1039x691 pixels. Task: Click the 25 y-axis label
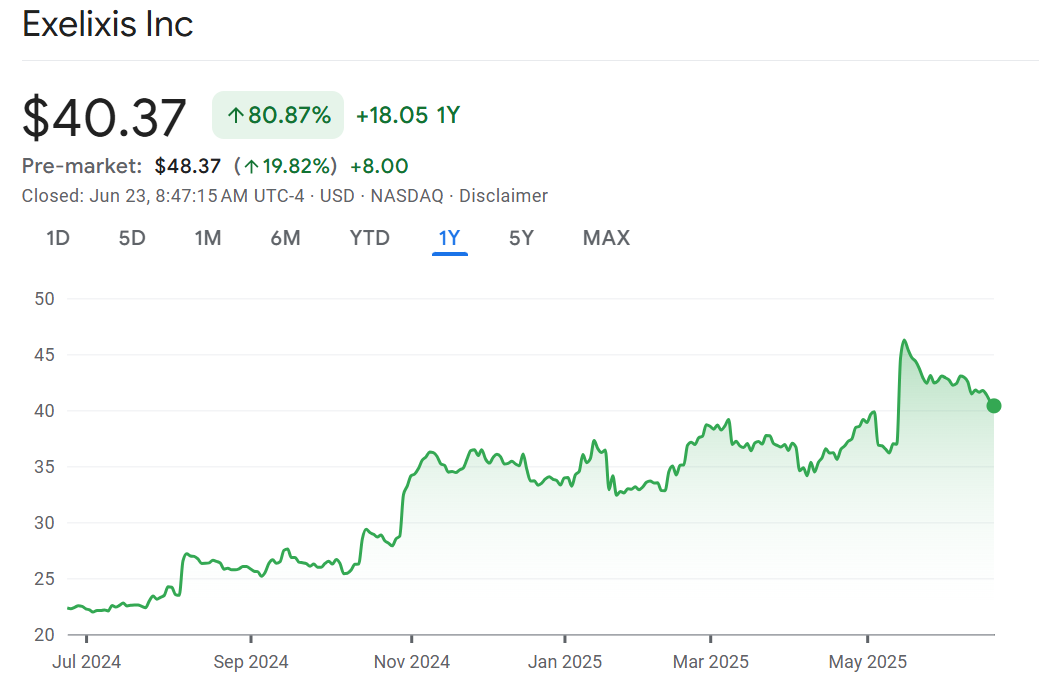click(x=44, y=579)
